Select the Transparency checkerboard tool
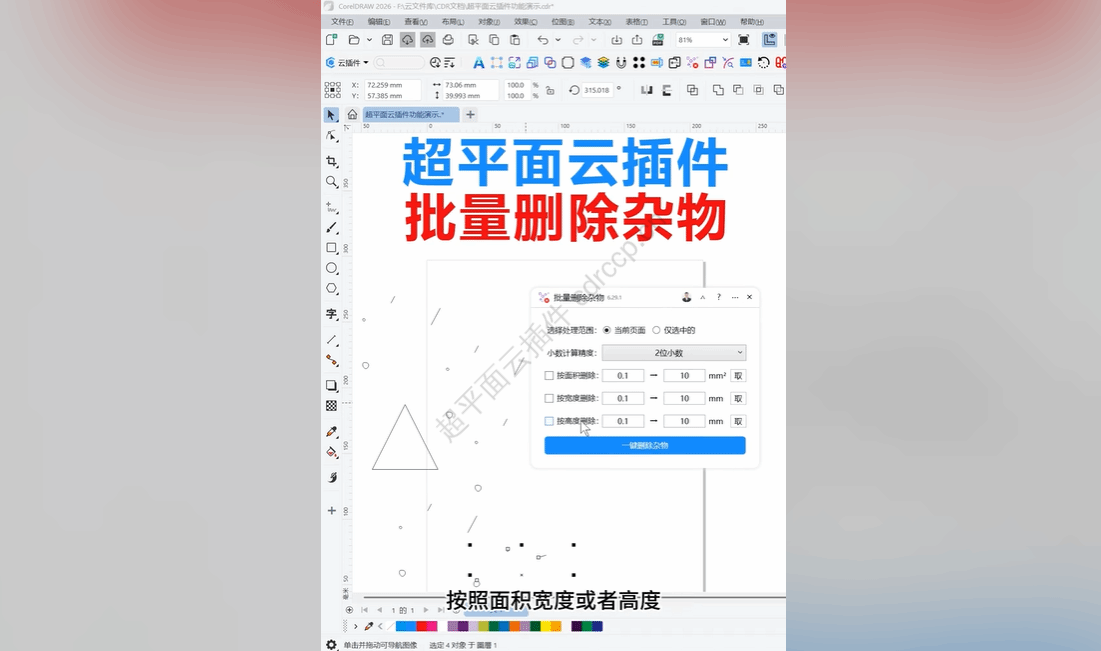 click(331, 406)
